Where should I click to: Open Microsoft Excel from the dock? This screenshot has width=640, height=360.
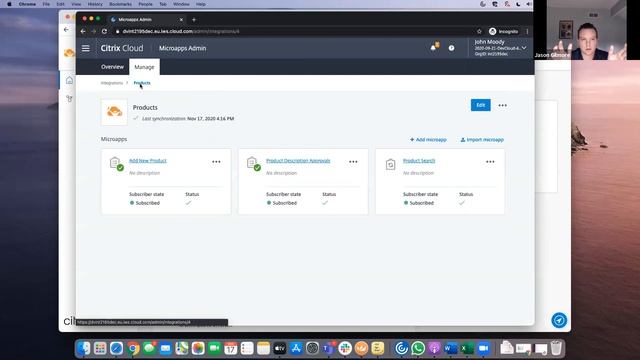(x=467, y=348)
